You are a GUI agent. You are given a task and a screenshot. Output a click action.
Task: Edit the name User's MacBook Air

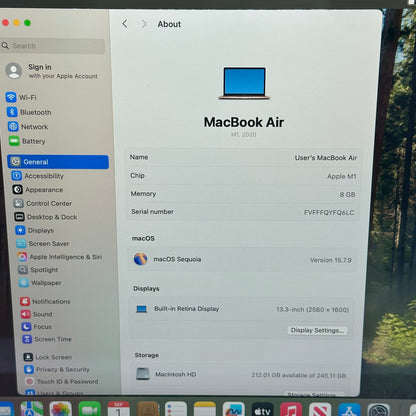(326, 158)
